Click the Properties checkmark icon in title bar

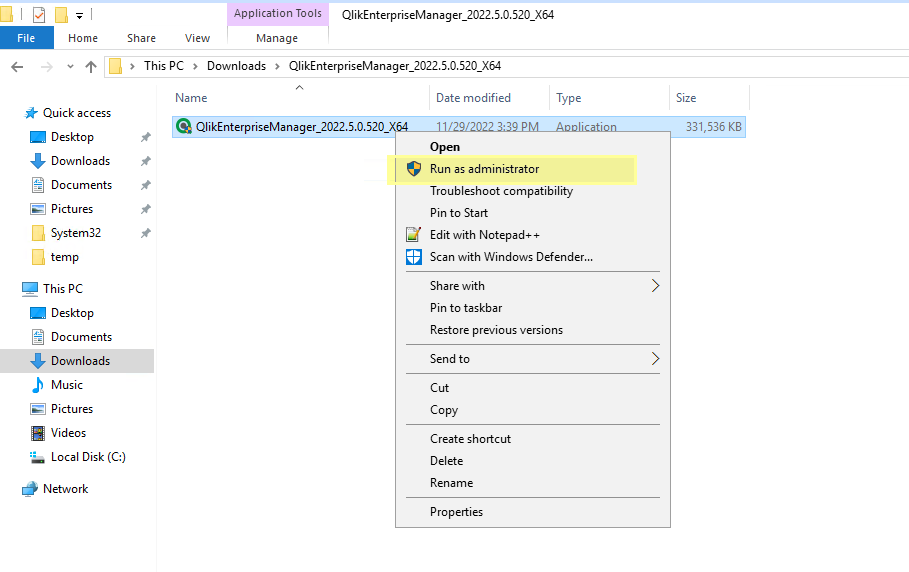[x=39, y=14]
